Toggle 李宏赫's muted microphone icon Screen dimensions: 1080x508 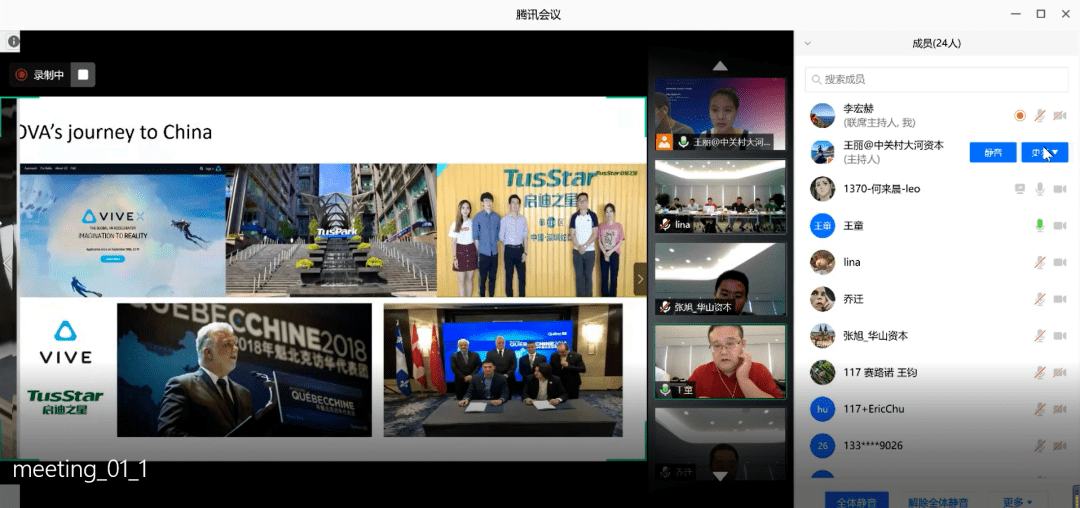point(1040,116)
